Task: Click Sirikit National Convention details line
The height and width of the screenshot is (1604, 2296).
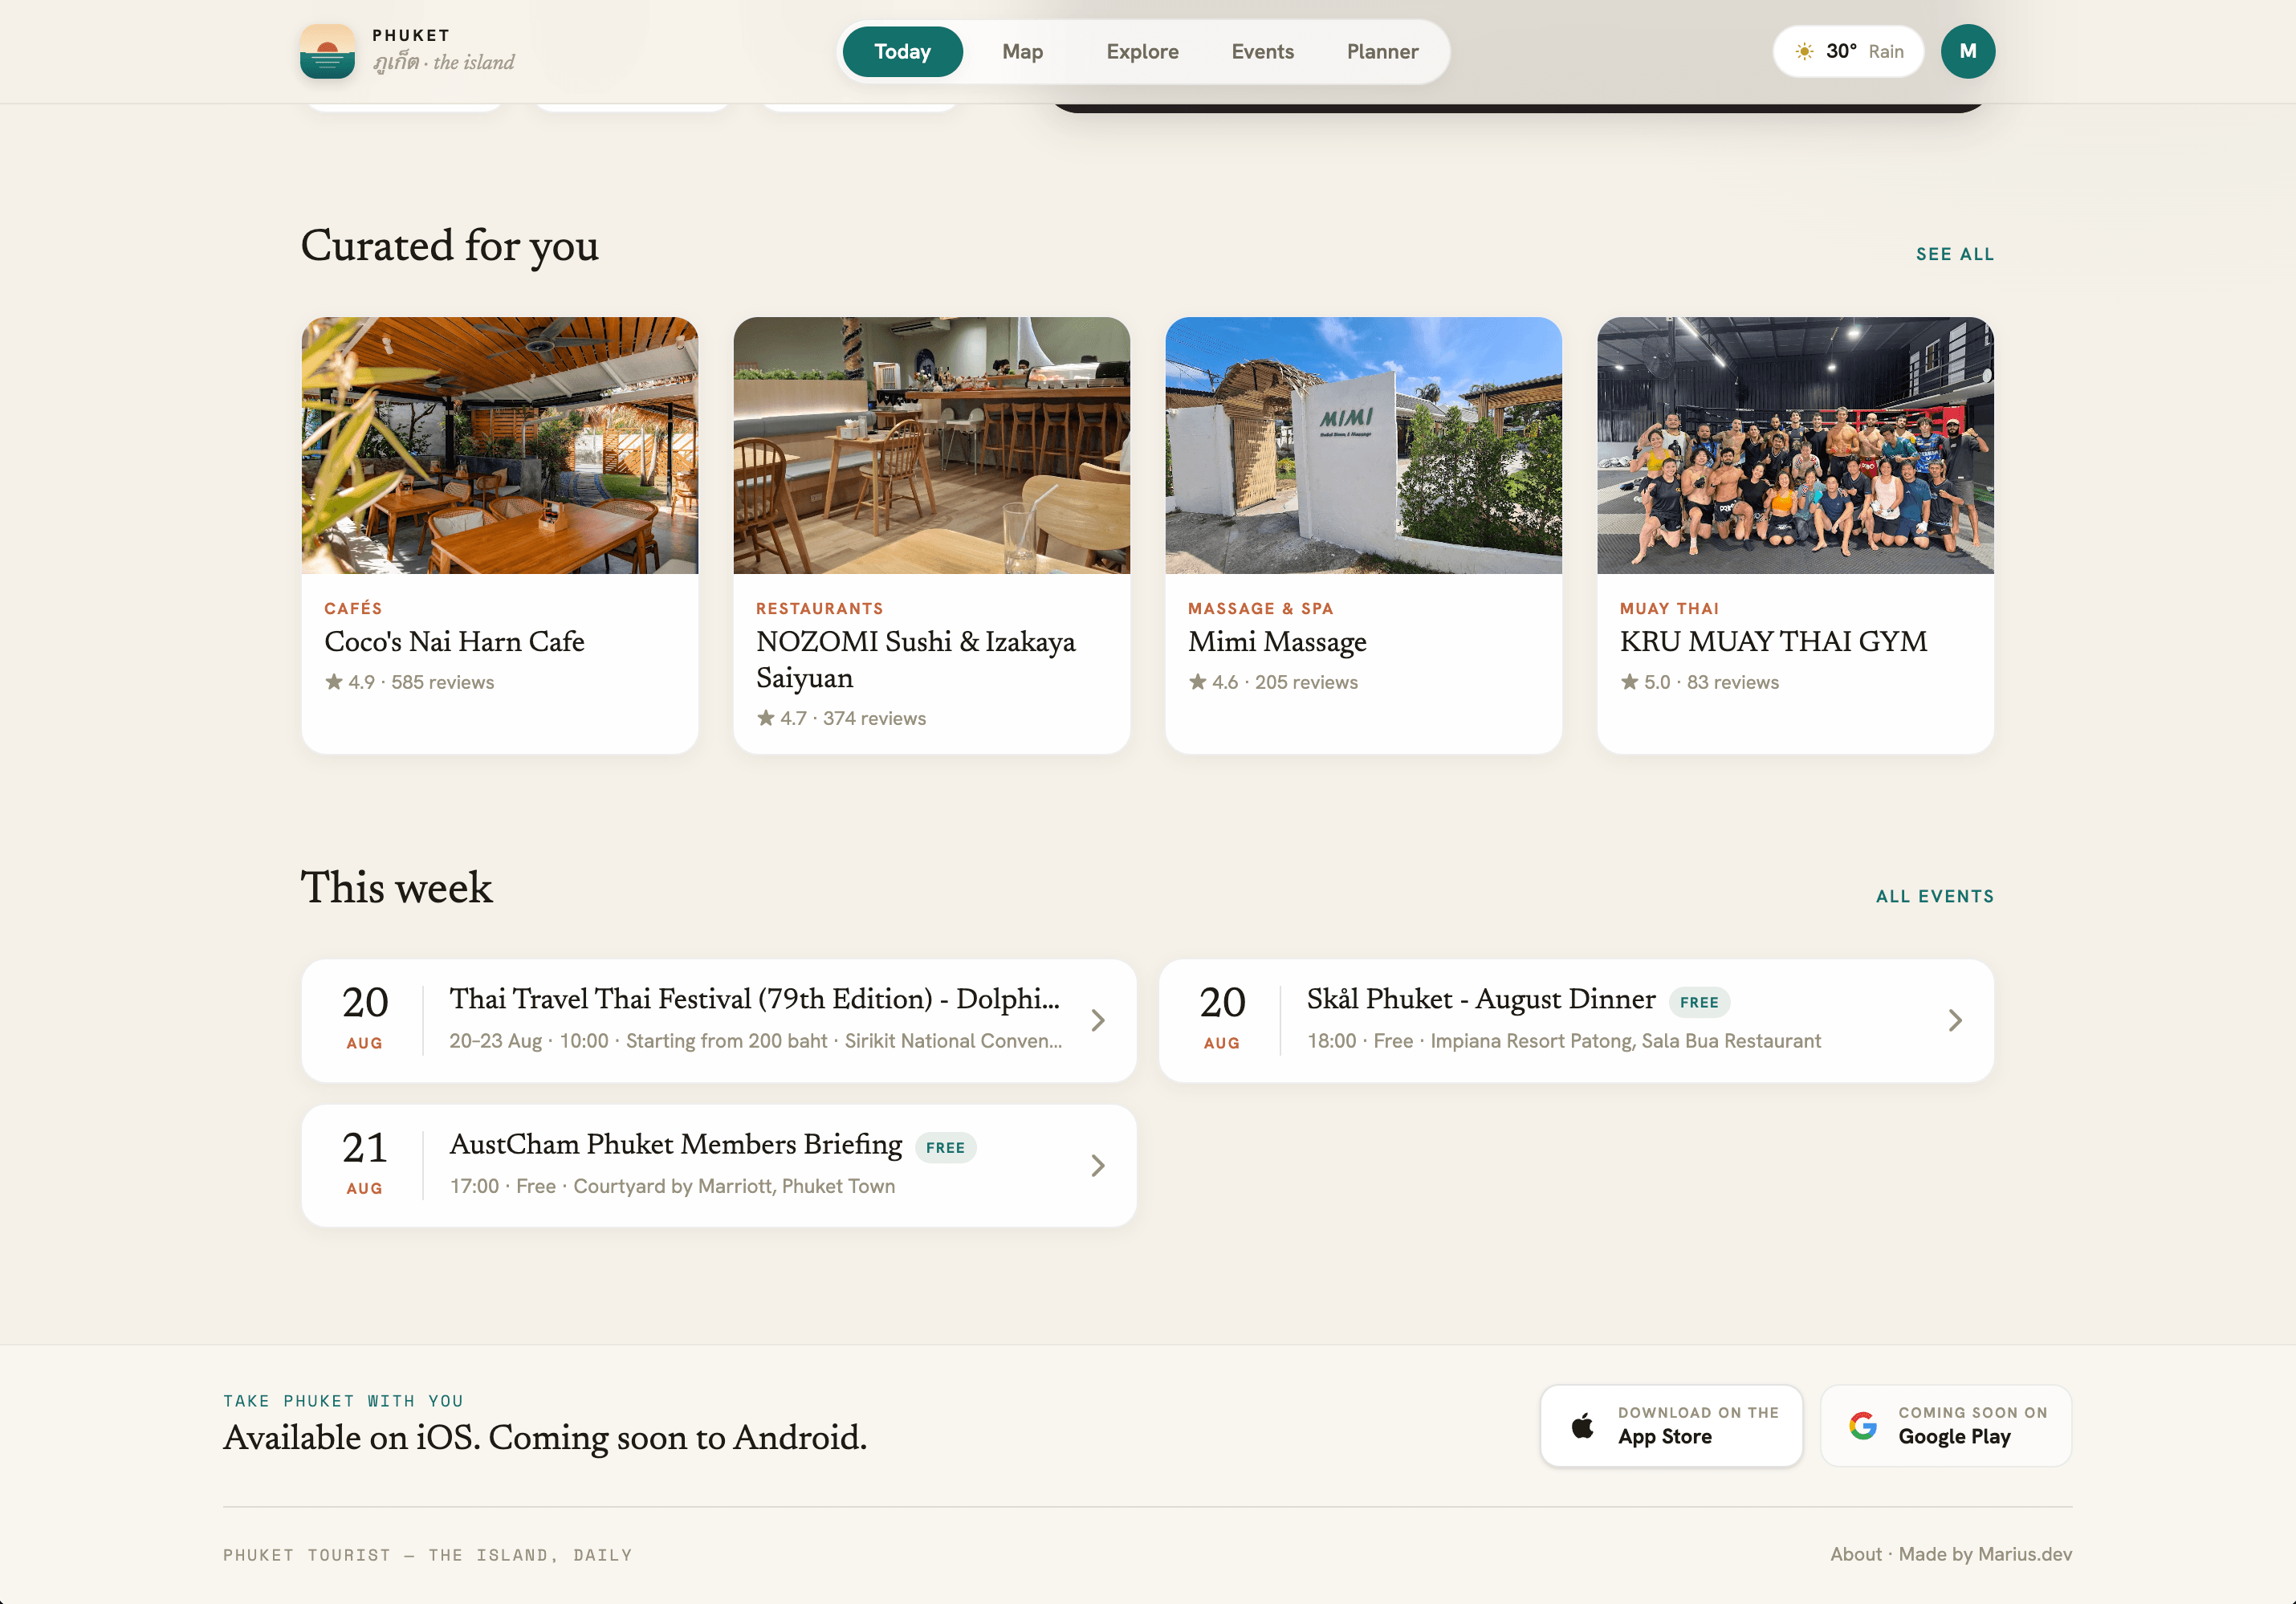Action: click(x=755, y=1041)
